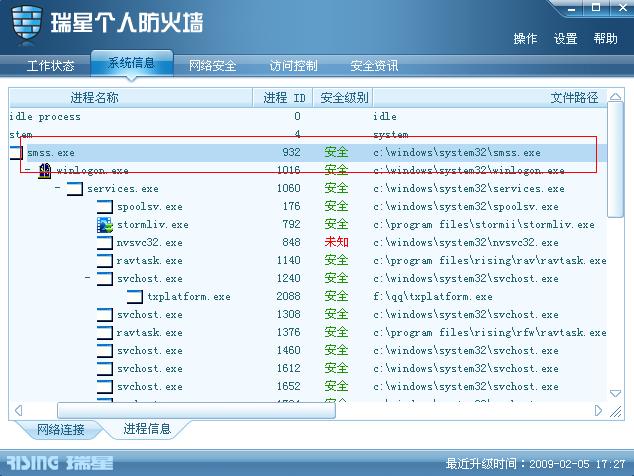Click the winlogon.exe process icon
634x476 pixels.
[45, 171]
